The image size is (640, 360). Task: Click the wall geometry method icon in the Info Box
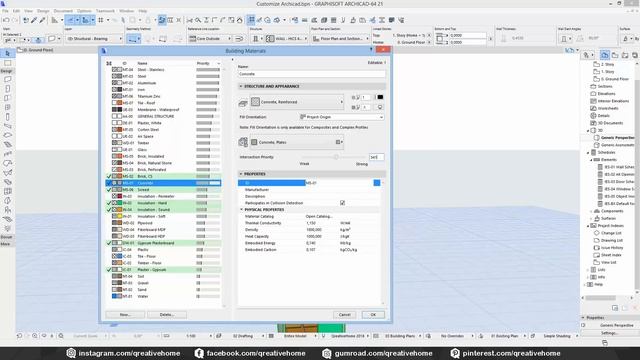[x=132, y=39]
